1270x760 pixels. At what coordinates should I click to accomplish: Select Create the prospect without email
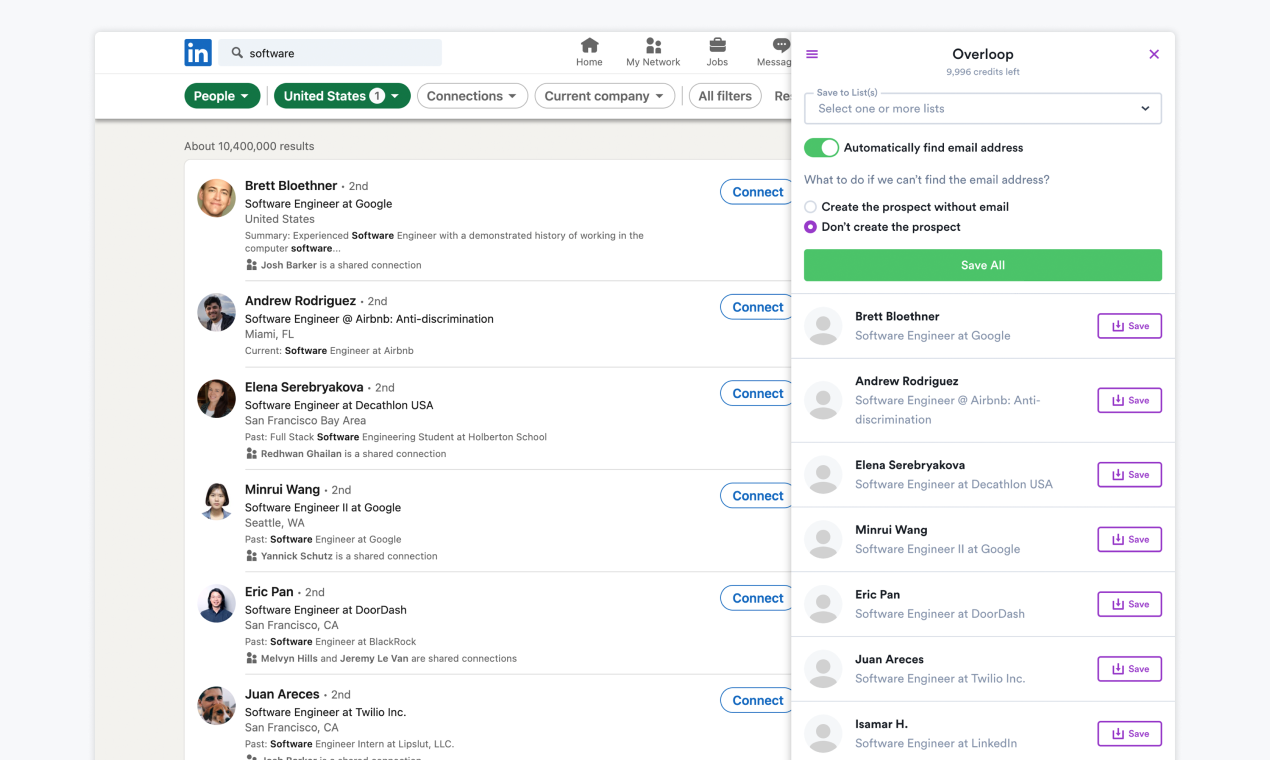click(x=810, y=207)
